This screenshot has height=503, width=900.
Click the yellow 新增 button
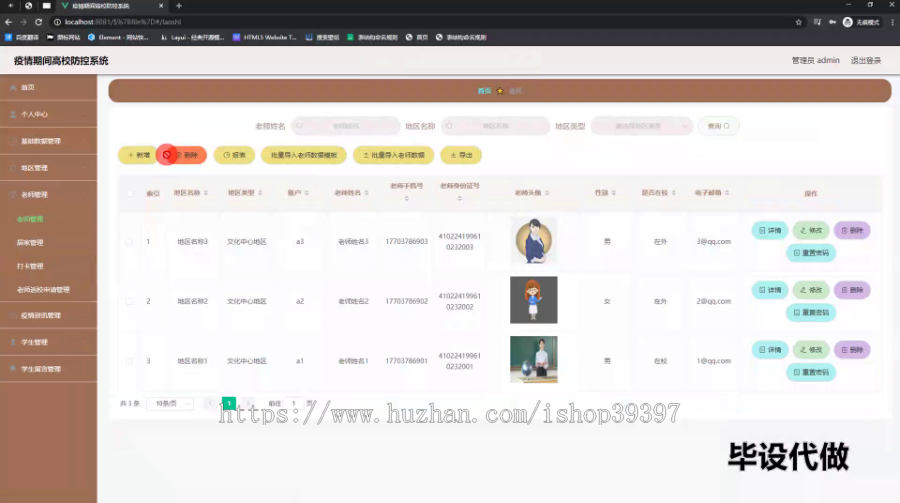138,155
